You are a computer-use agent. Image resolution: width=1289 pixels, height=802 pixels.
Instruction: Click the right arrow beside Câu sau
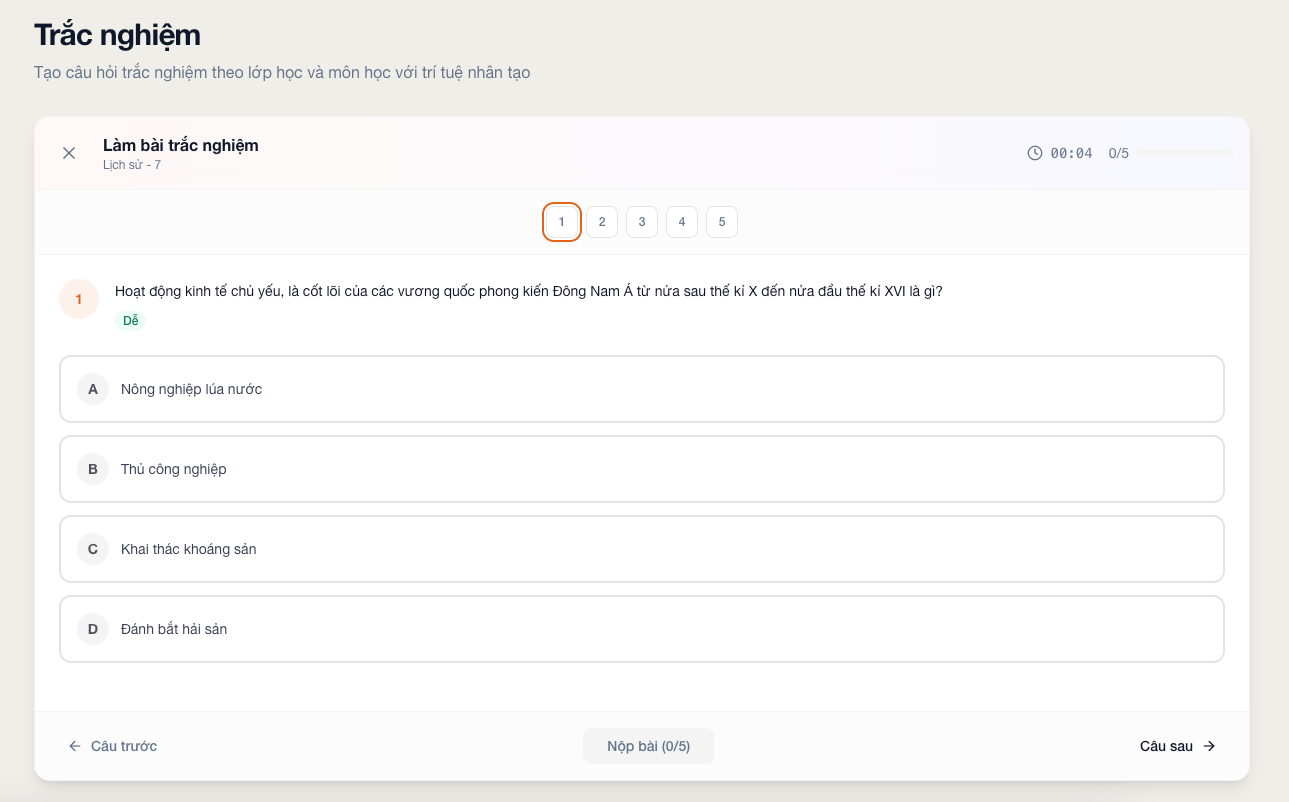tap(1209, 746)
